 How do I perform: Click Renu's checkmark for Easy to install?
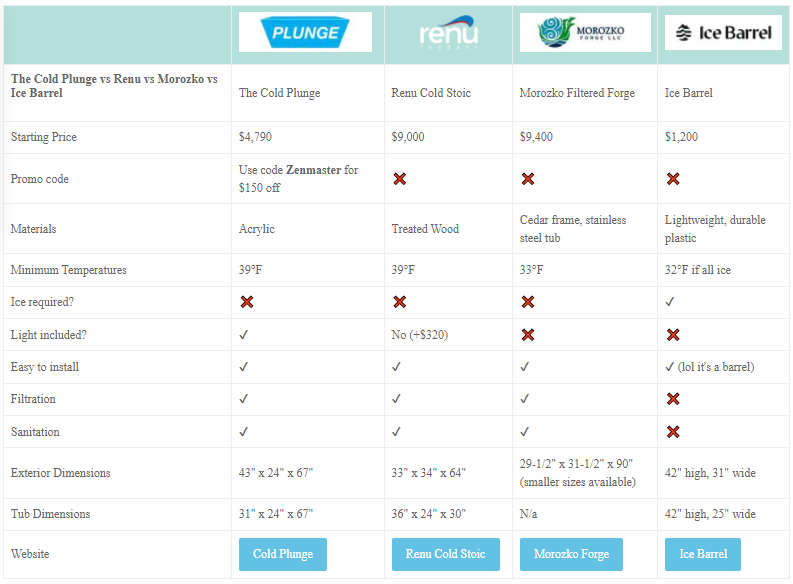[x=396, y=367]
